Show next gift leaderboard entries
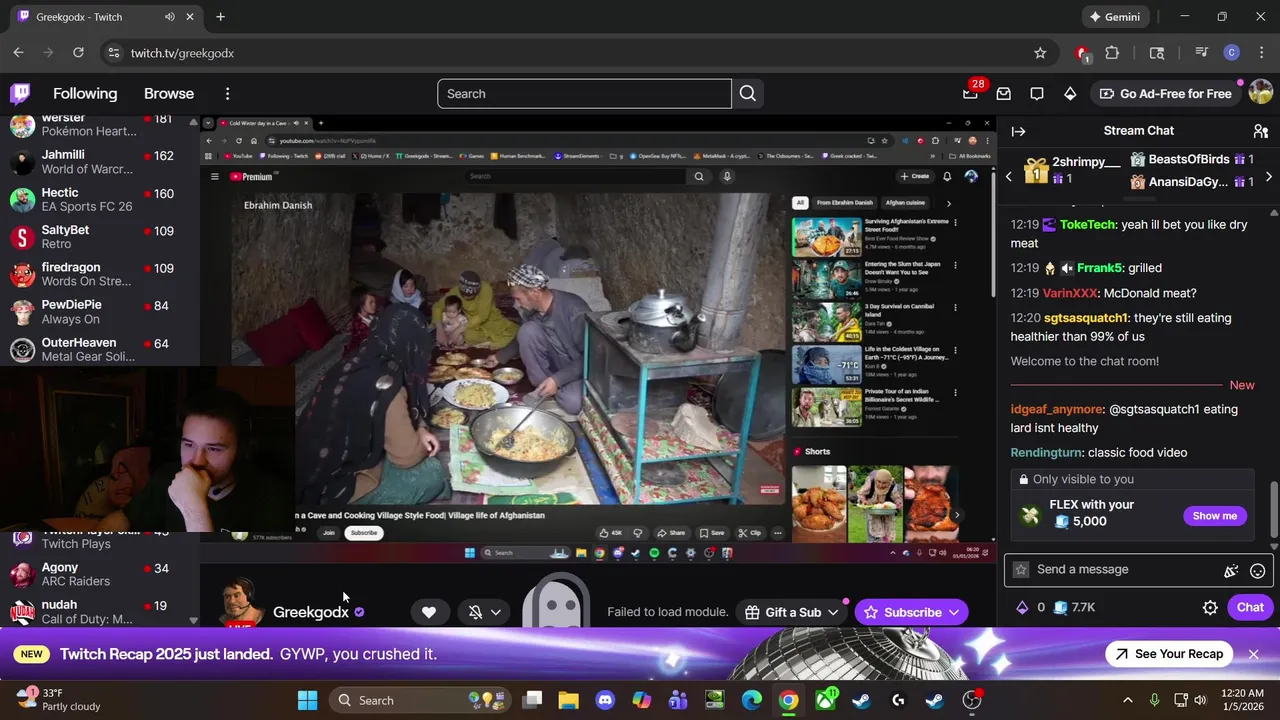1280x720 pixels. tap(1269, 177)
